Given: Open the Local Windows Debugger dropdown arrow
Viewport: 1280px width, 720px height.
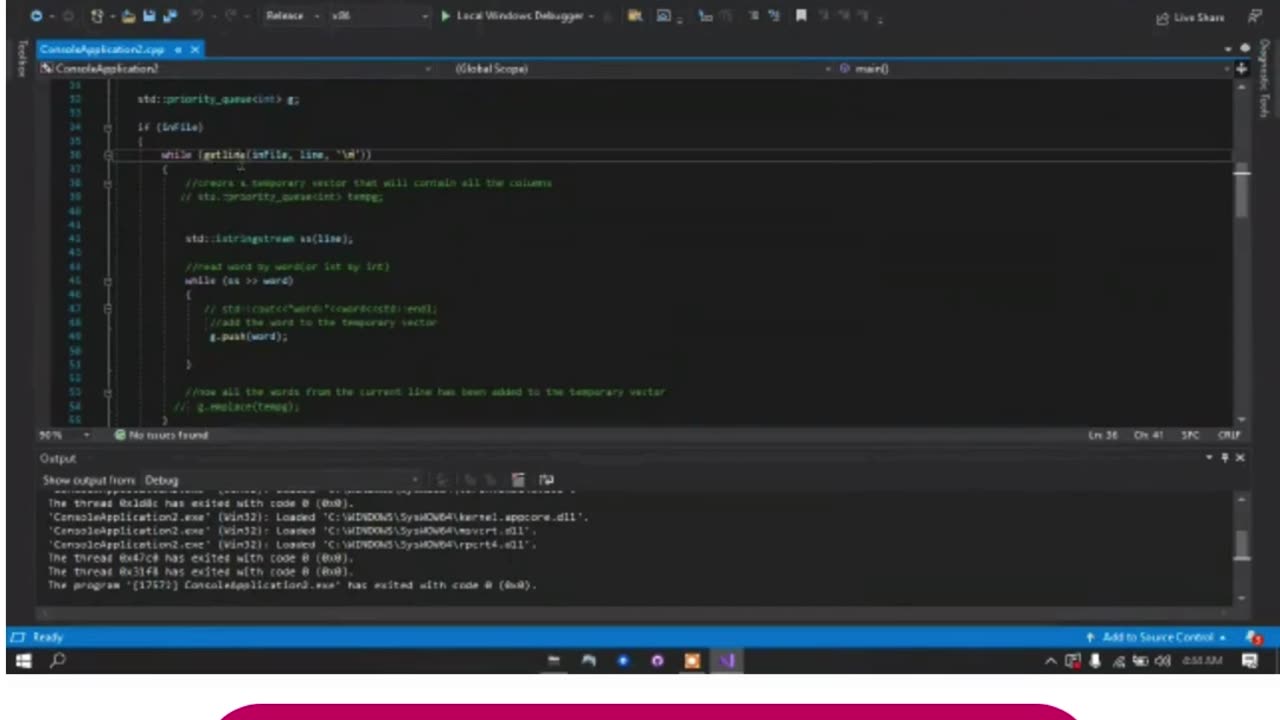Looking at the screenshot, I should coord(592,16).
